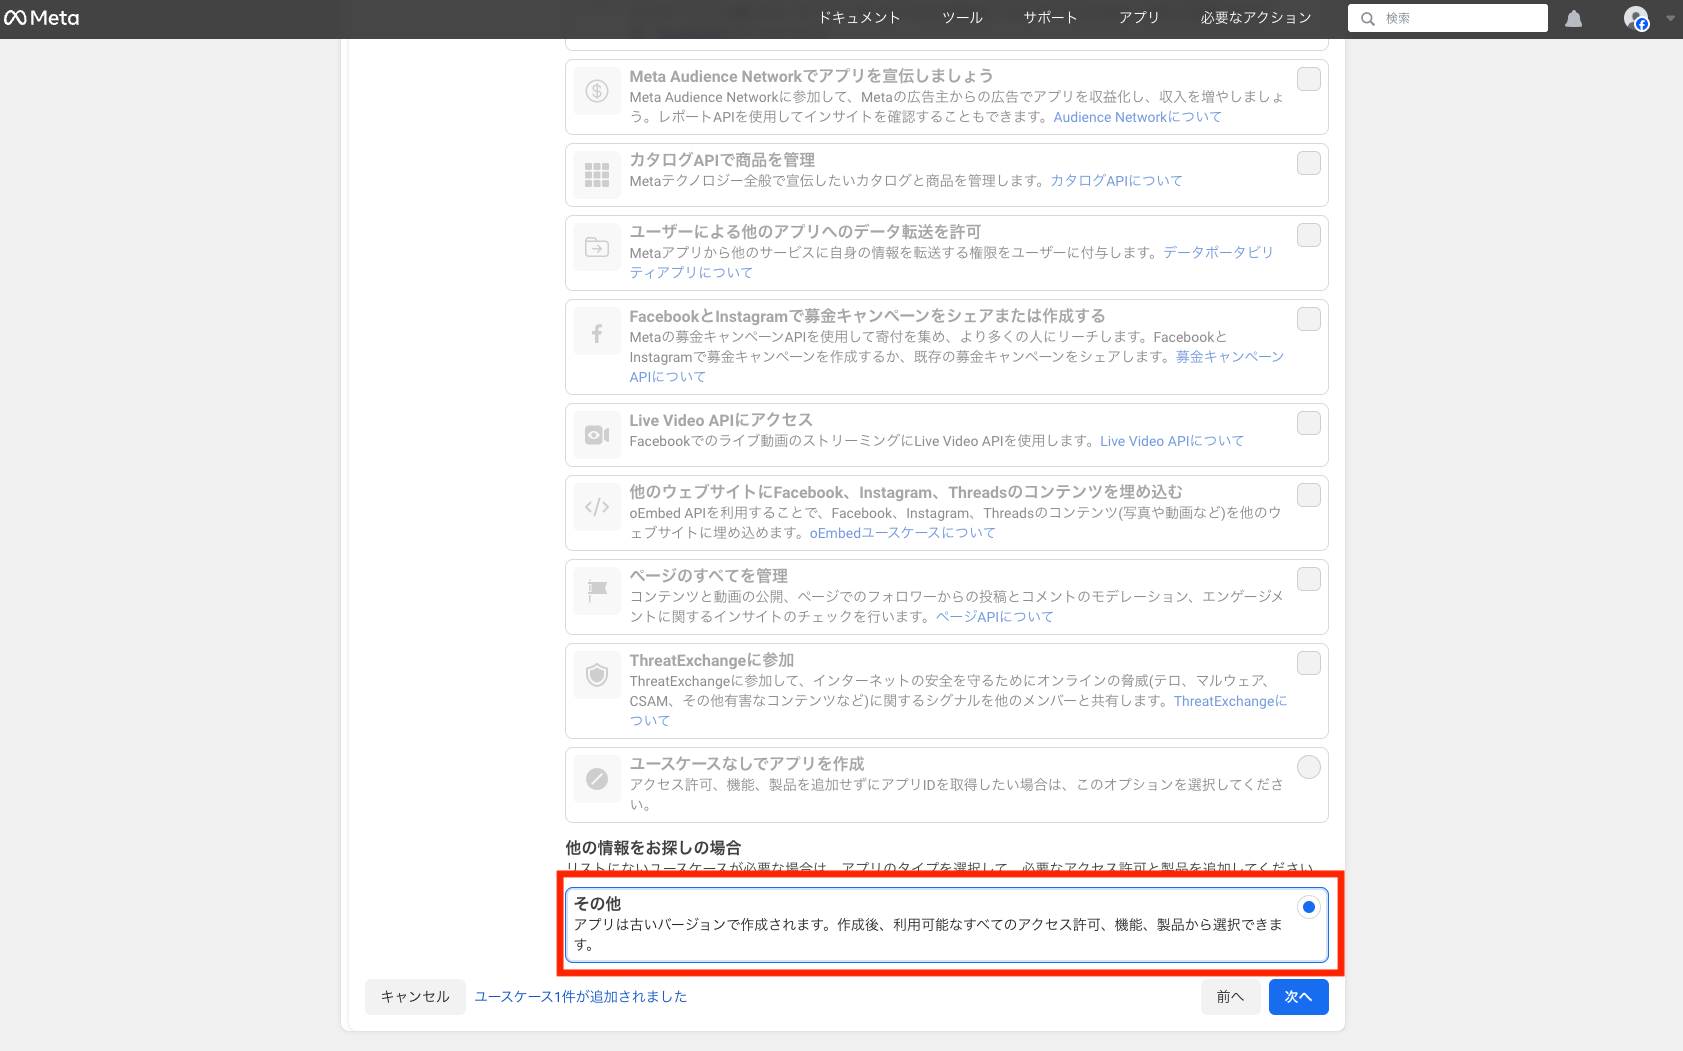The image size is (1683, 1051).
Task: Check the Live Video APIにアクセス option
Action: click(x=1308, y=423)
